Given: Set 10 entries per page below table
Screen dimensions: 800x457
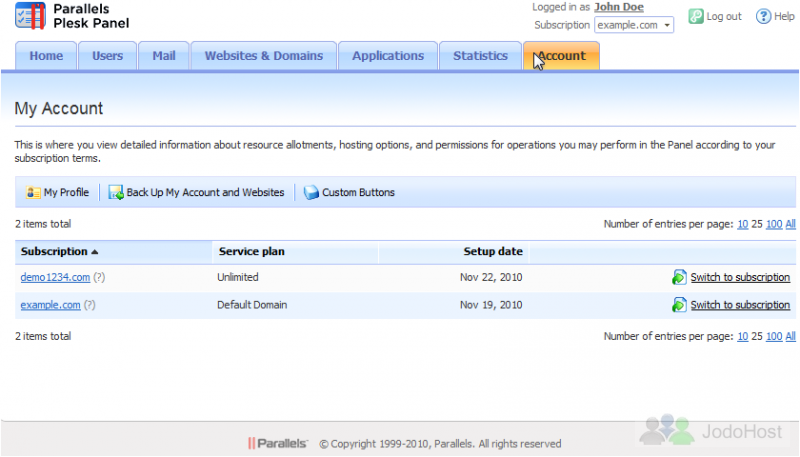Looking at the screenshot, I should (x=742, y=336).
